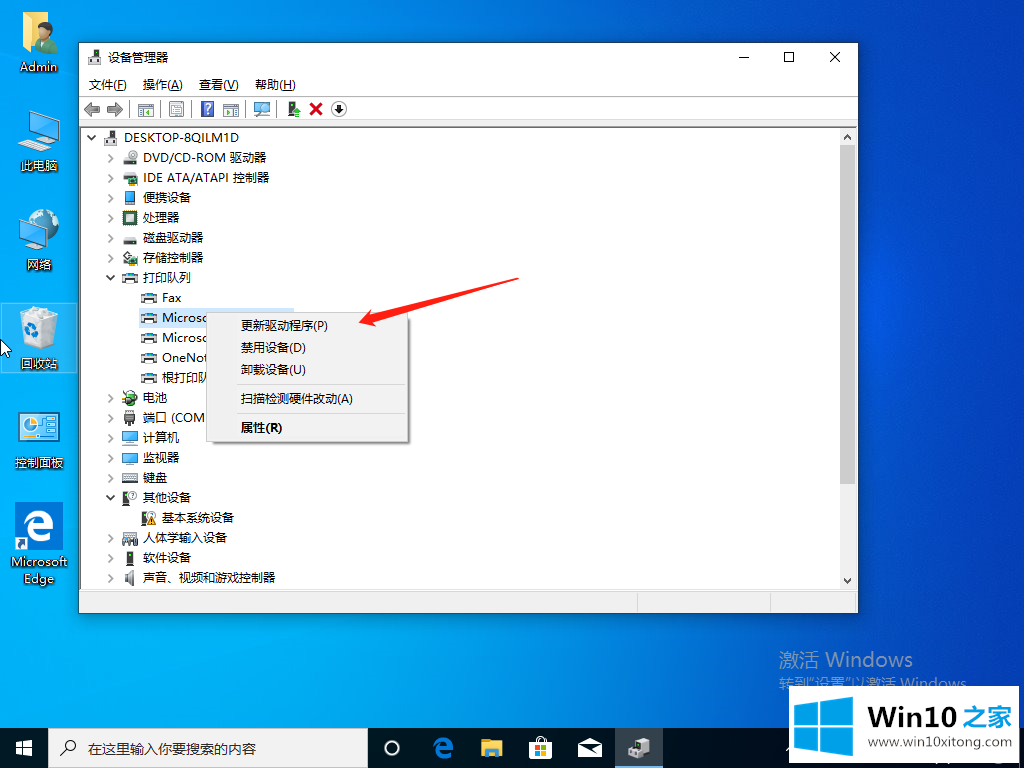Select 属性(R) in the context menu
This screenshot has width=1024, height=768.
tap(261, 428)
